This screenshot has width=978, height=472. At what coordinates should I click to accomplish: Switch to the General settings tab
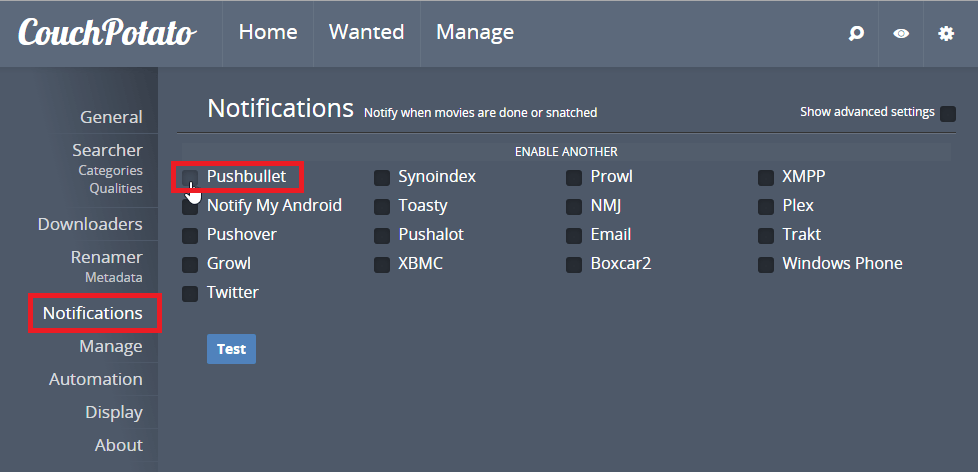tap(111, 117)
